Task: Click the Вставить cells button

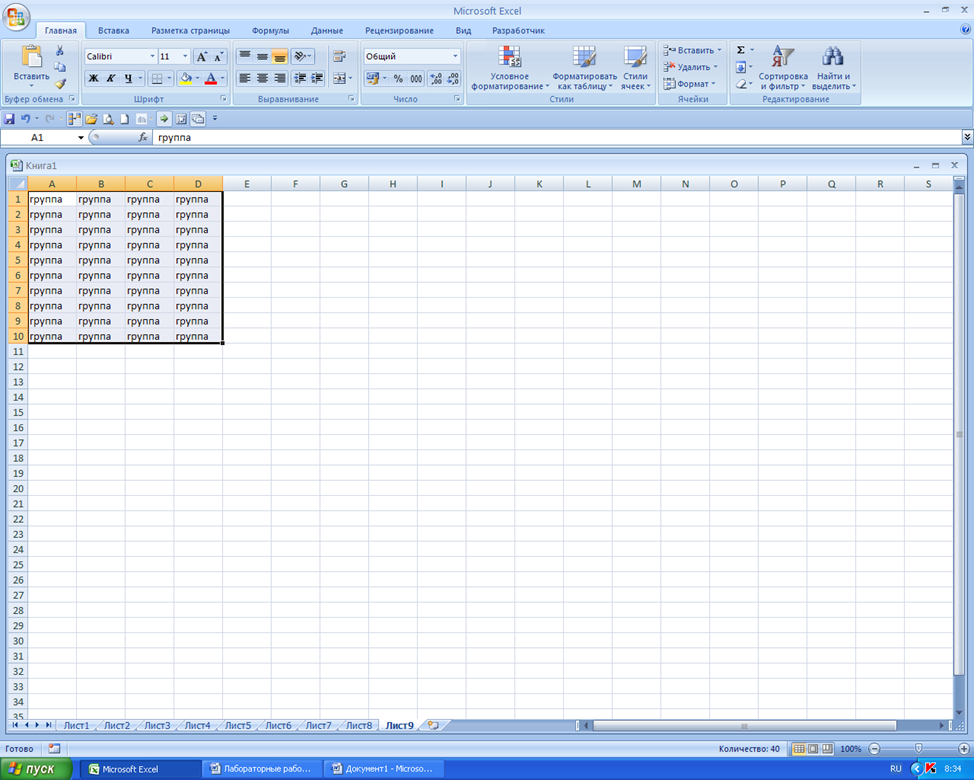Action: point(692,50)
